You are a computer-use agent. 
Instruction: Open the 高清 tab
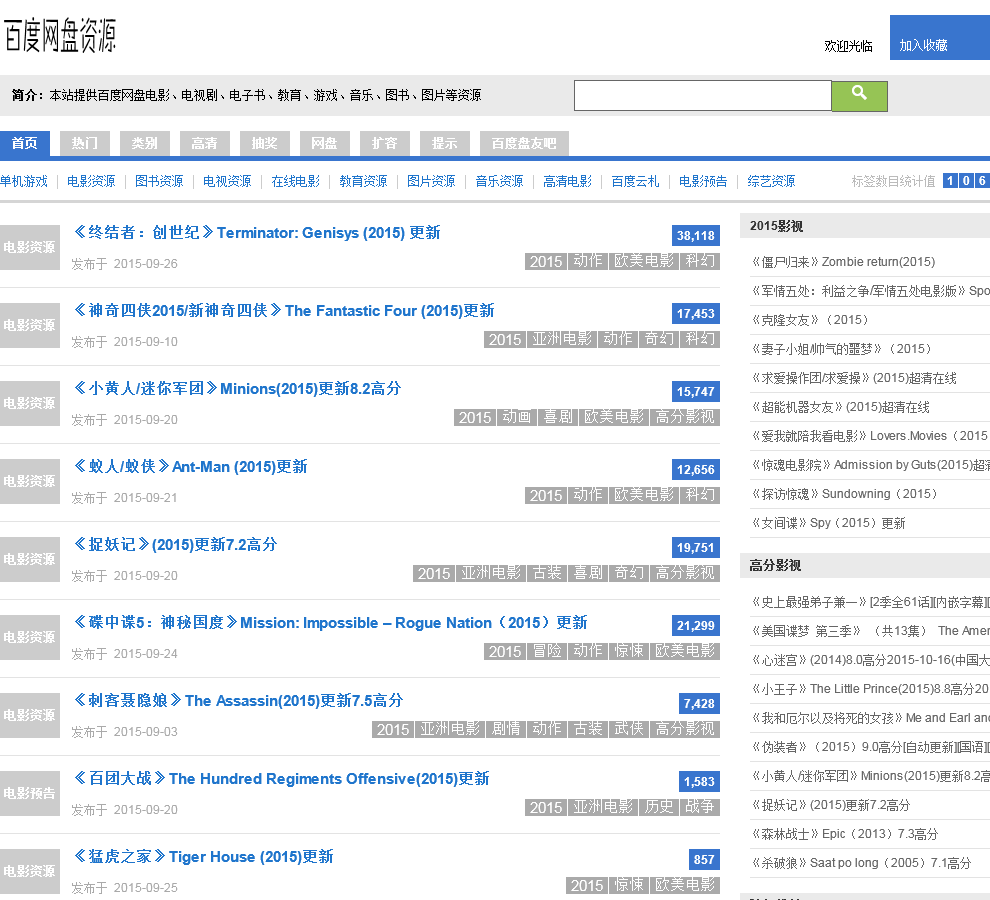205,143
